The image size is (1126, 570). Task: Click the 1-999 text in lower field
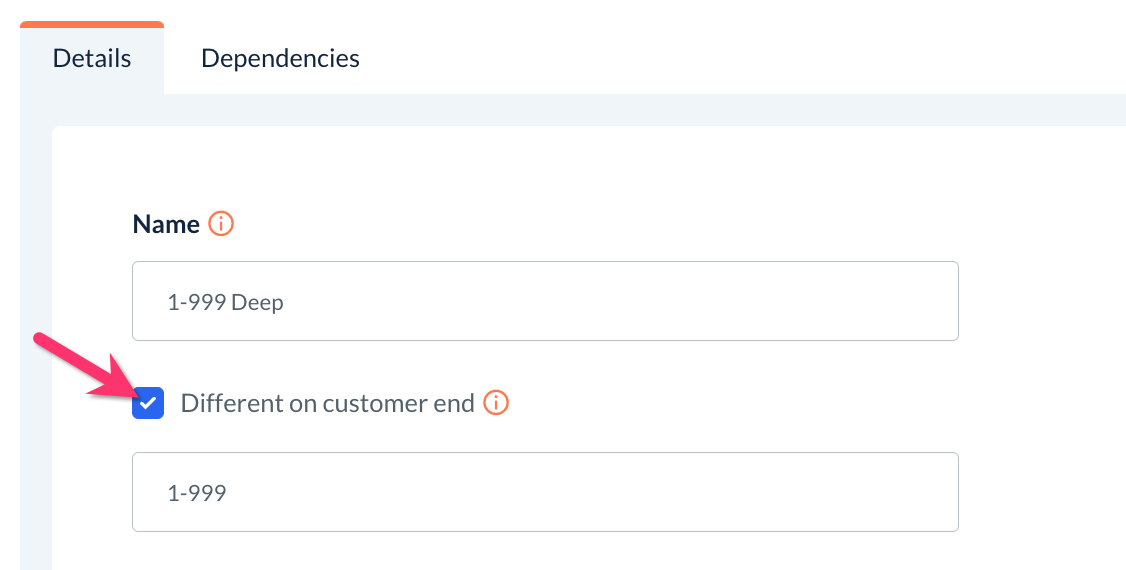197,493
